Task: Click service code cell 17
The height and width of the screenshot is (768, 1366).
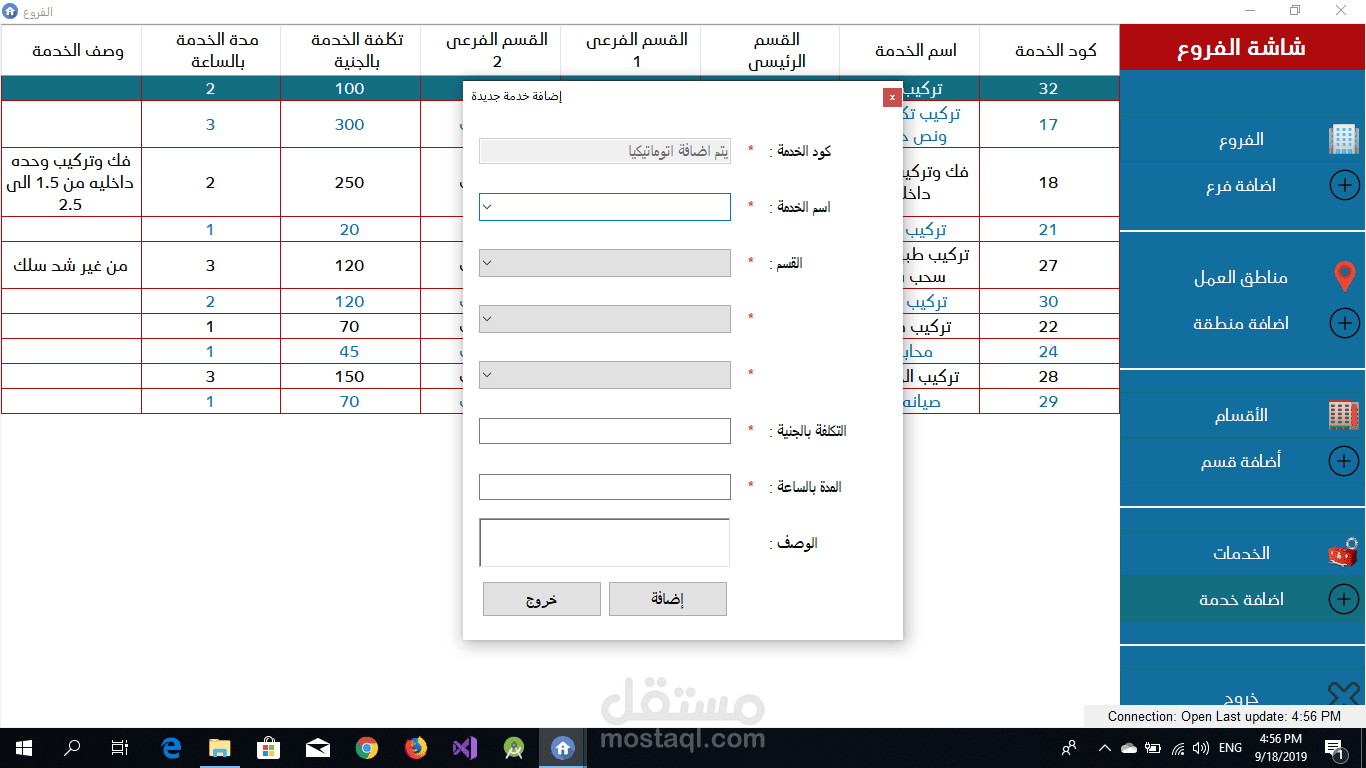Action: pyautogui.click(x=1049, y=124)
